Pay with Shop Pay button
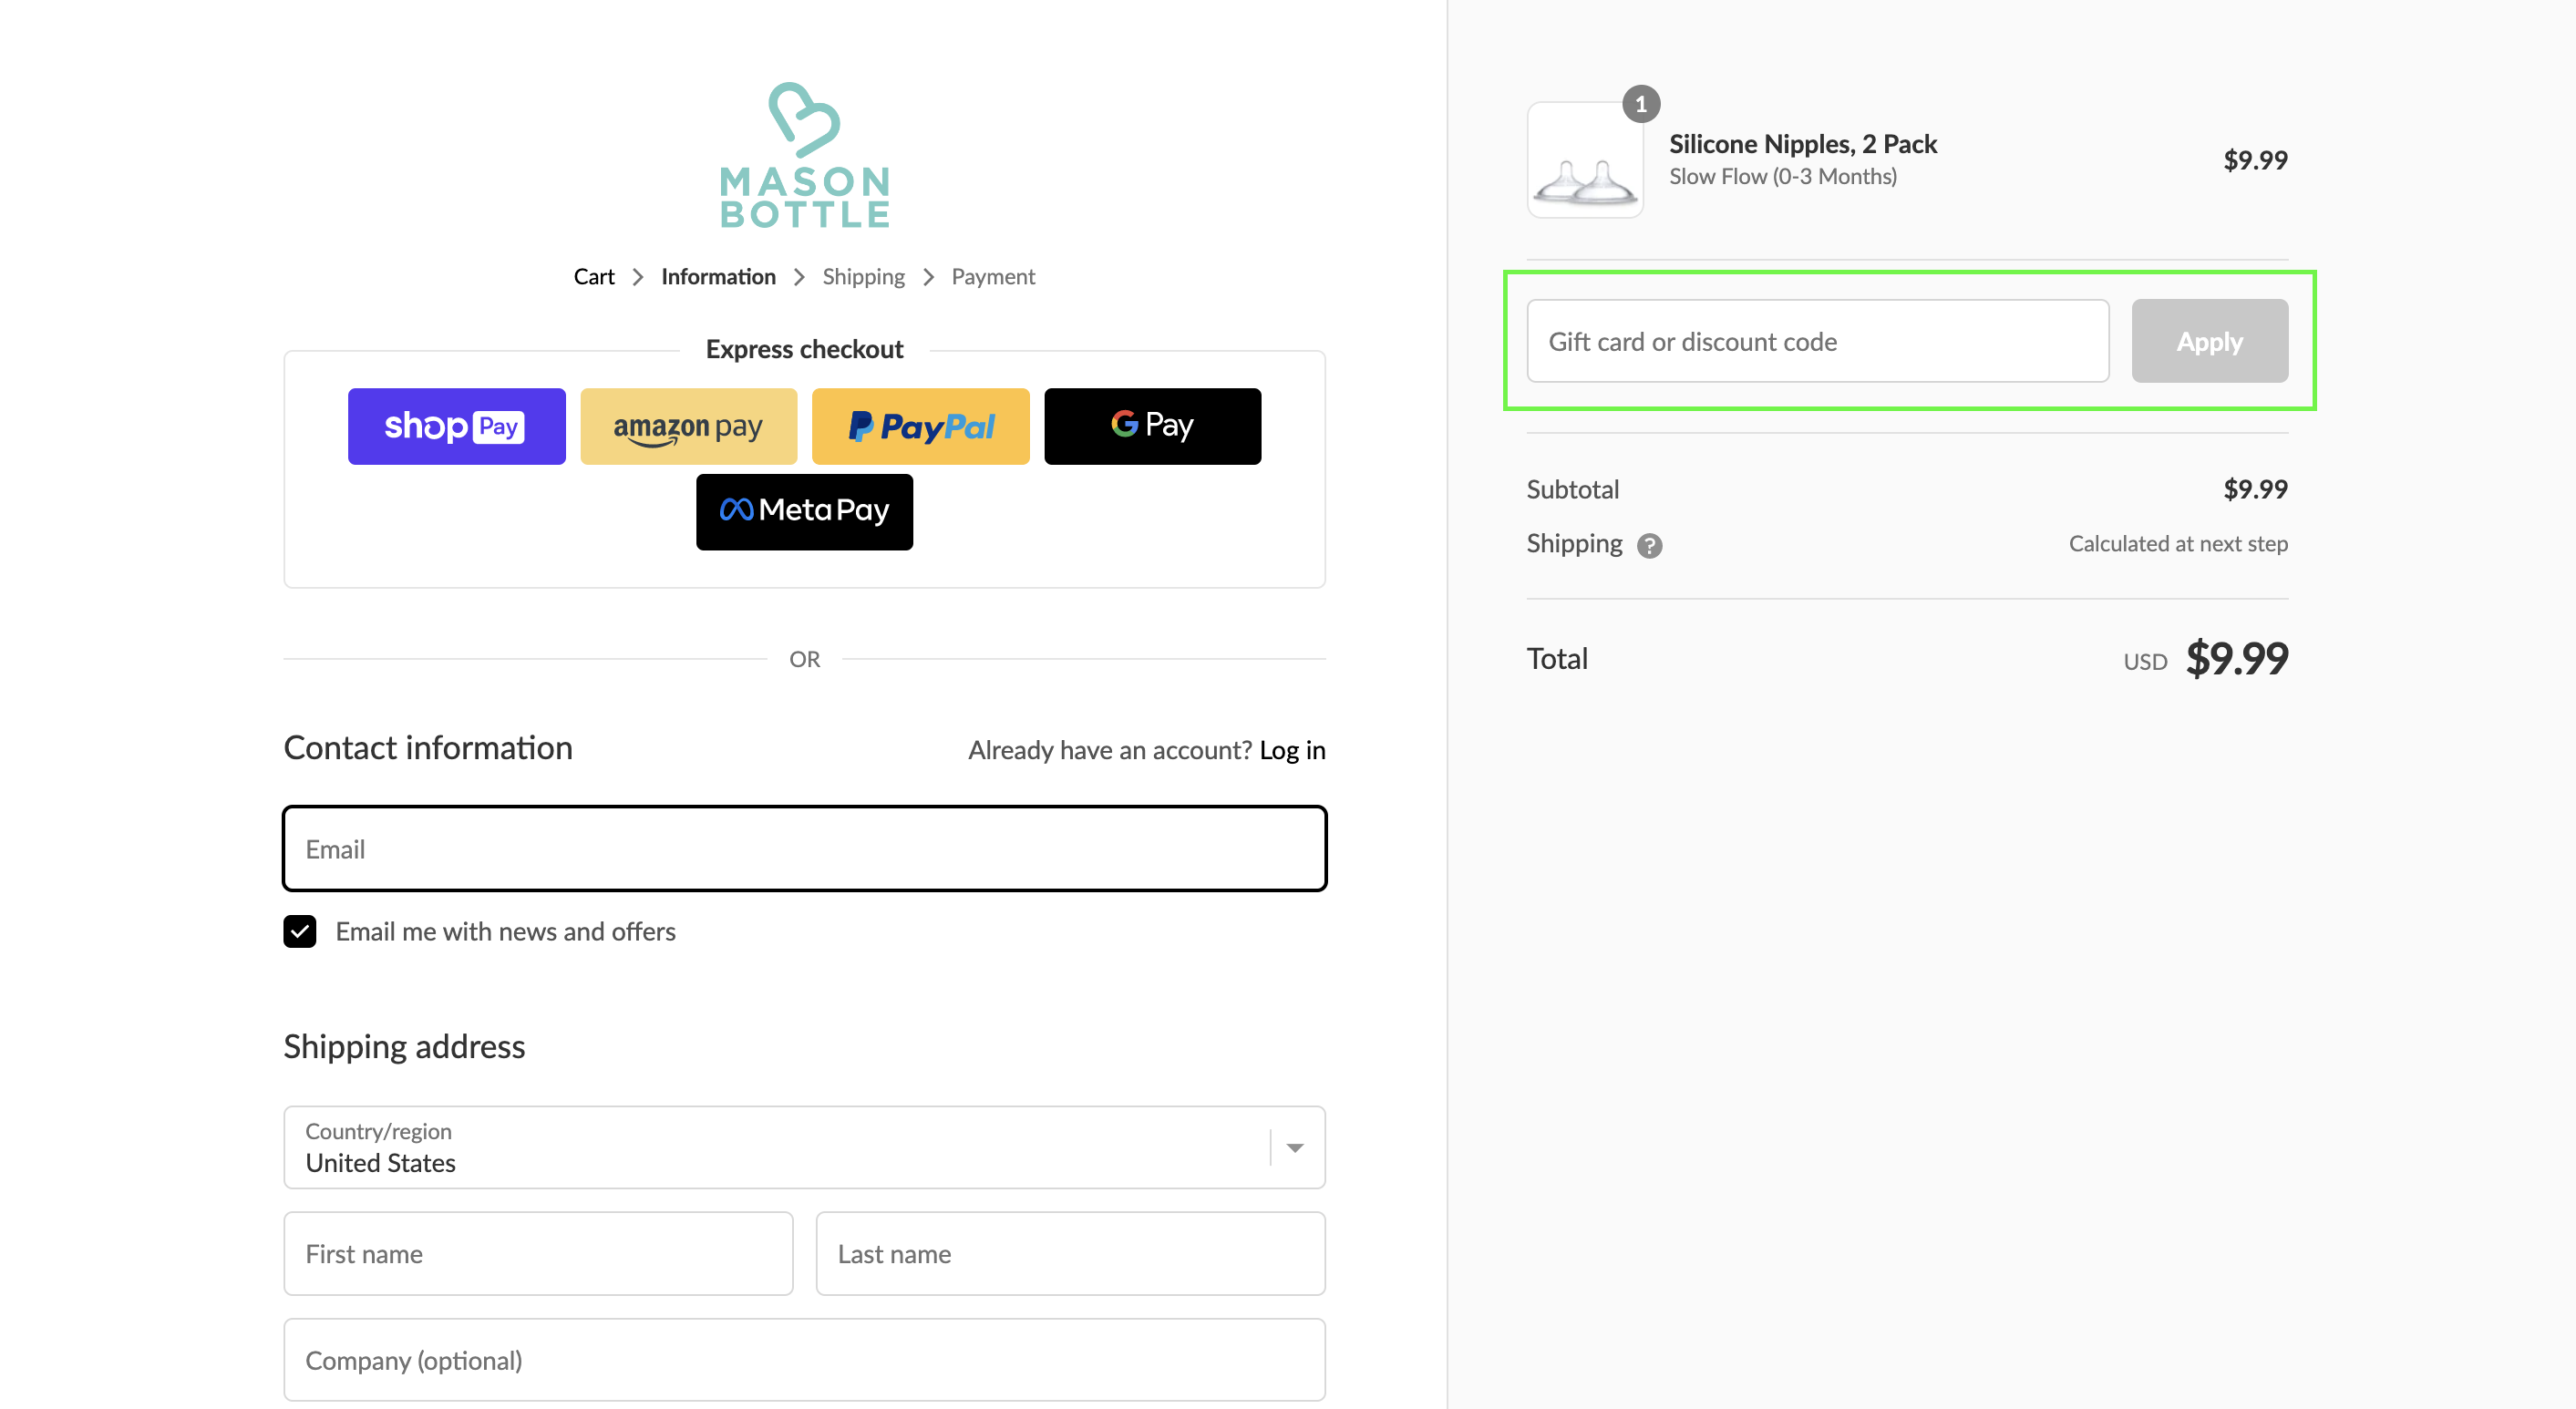The width and height of the screenshot is (2576, 1409). [x=456, y=426]
